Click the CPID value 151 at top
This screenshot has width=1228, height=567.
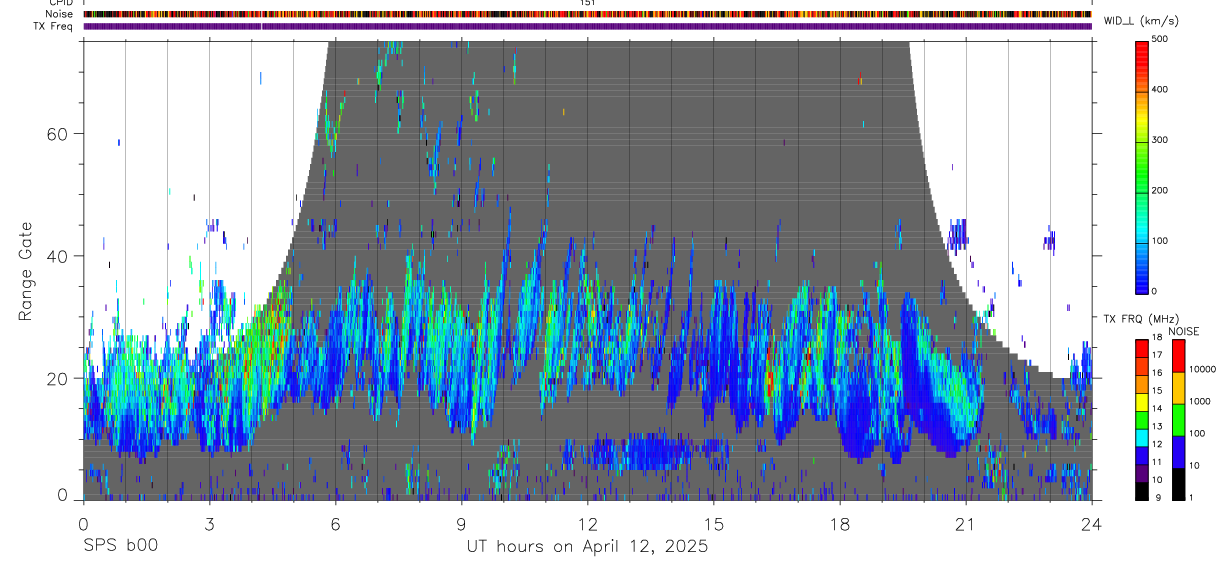point(587,4)
